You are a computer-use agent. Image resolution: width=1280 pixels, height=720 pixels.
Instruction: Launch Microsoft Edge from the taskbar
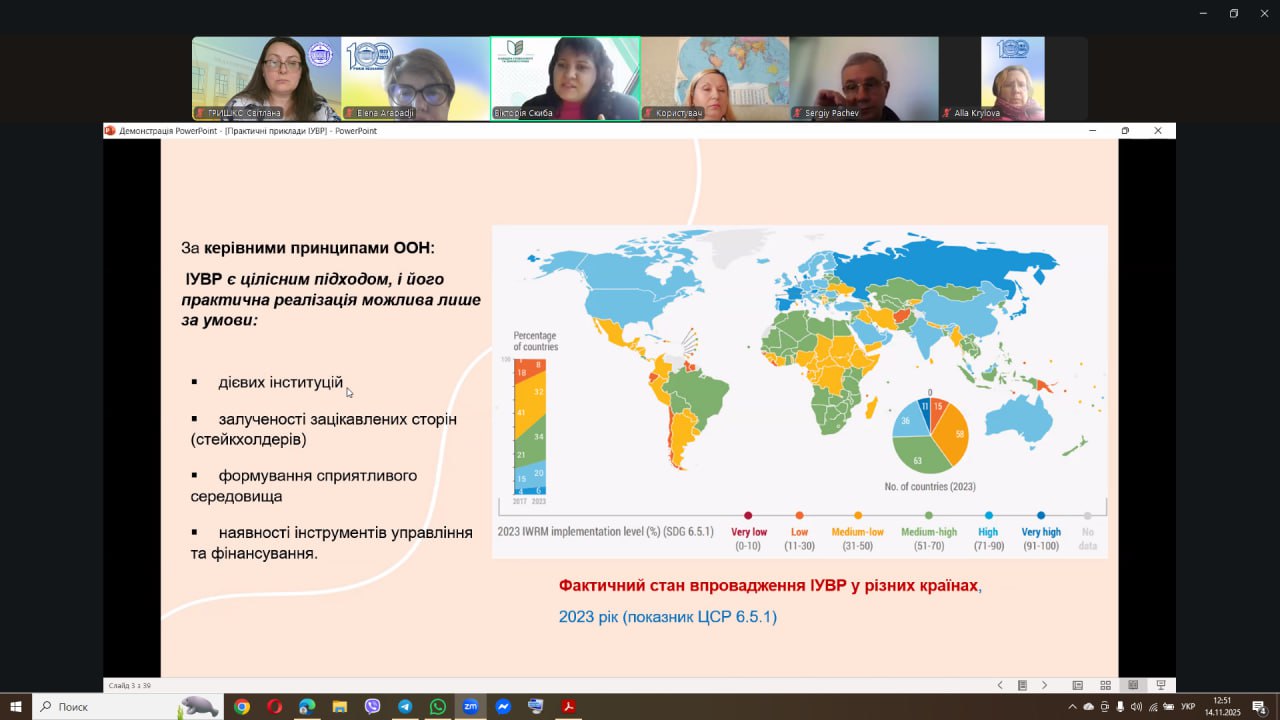[307, 707]
